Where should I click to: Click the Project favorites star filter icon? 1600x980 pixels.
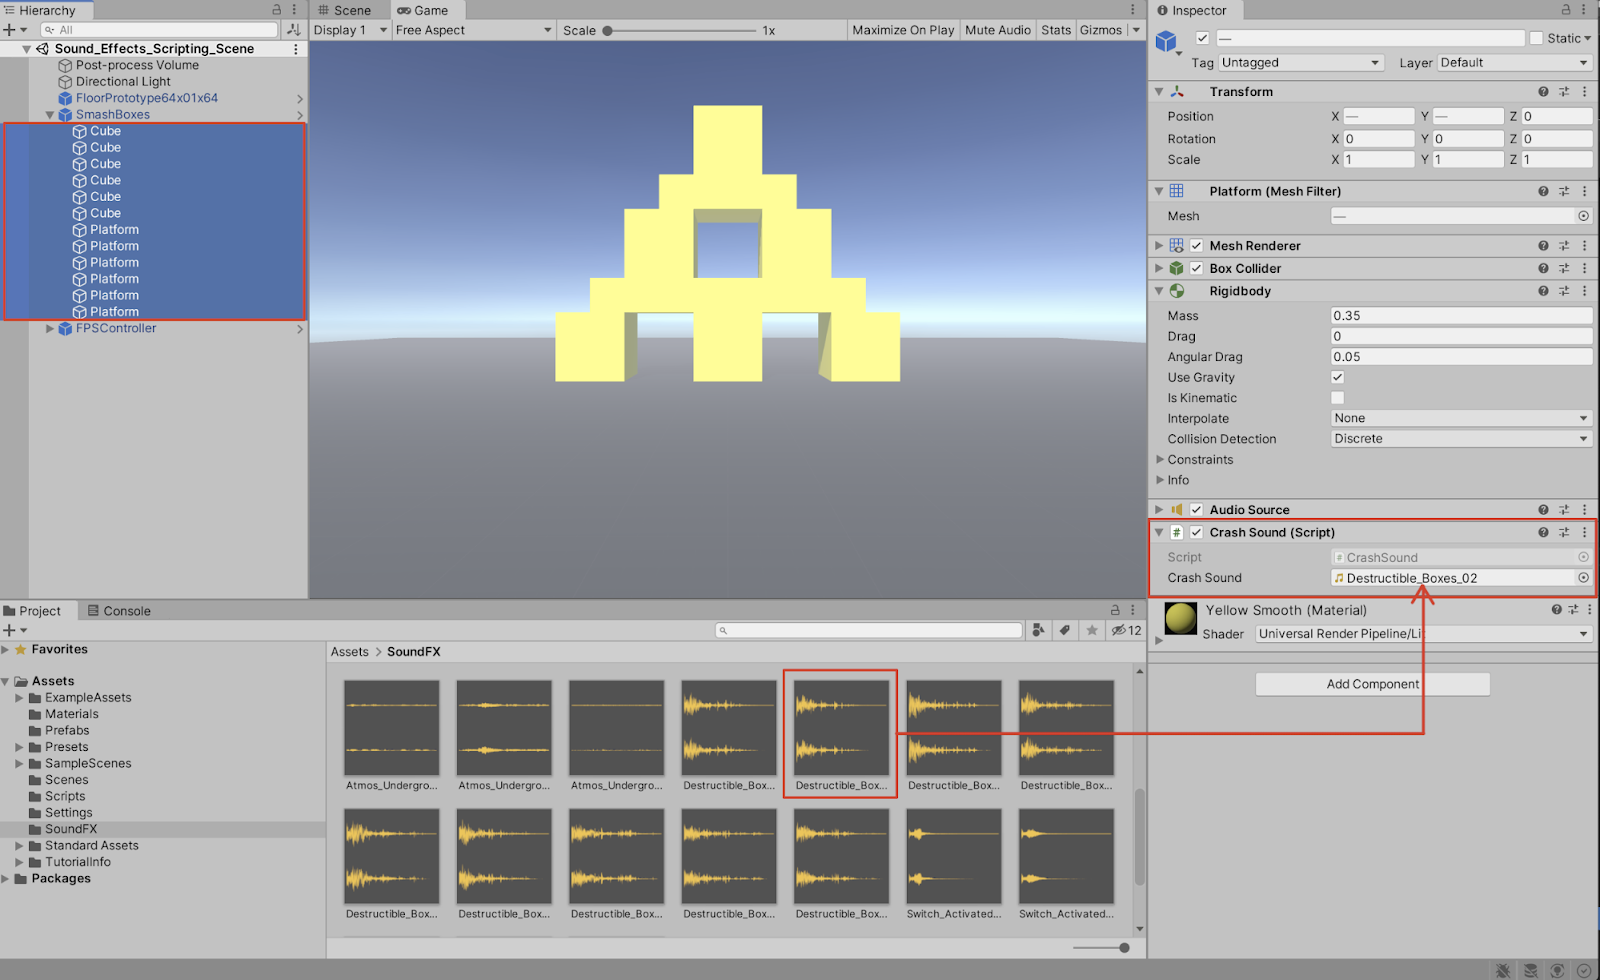point(1092,630)
